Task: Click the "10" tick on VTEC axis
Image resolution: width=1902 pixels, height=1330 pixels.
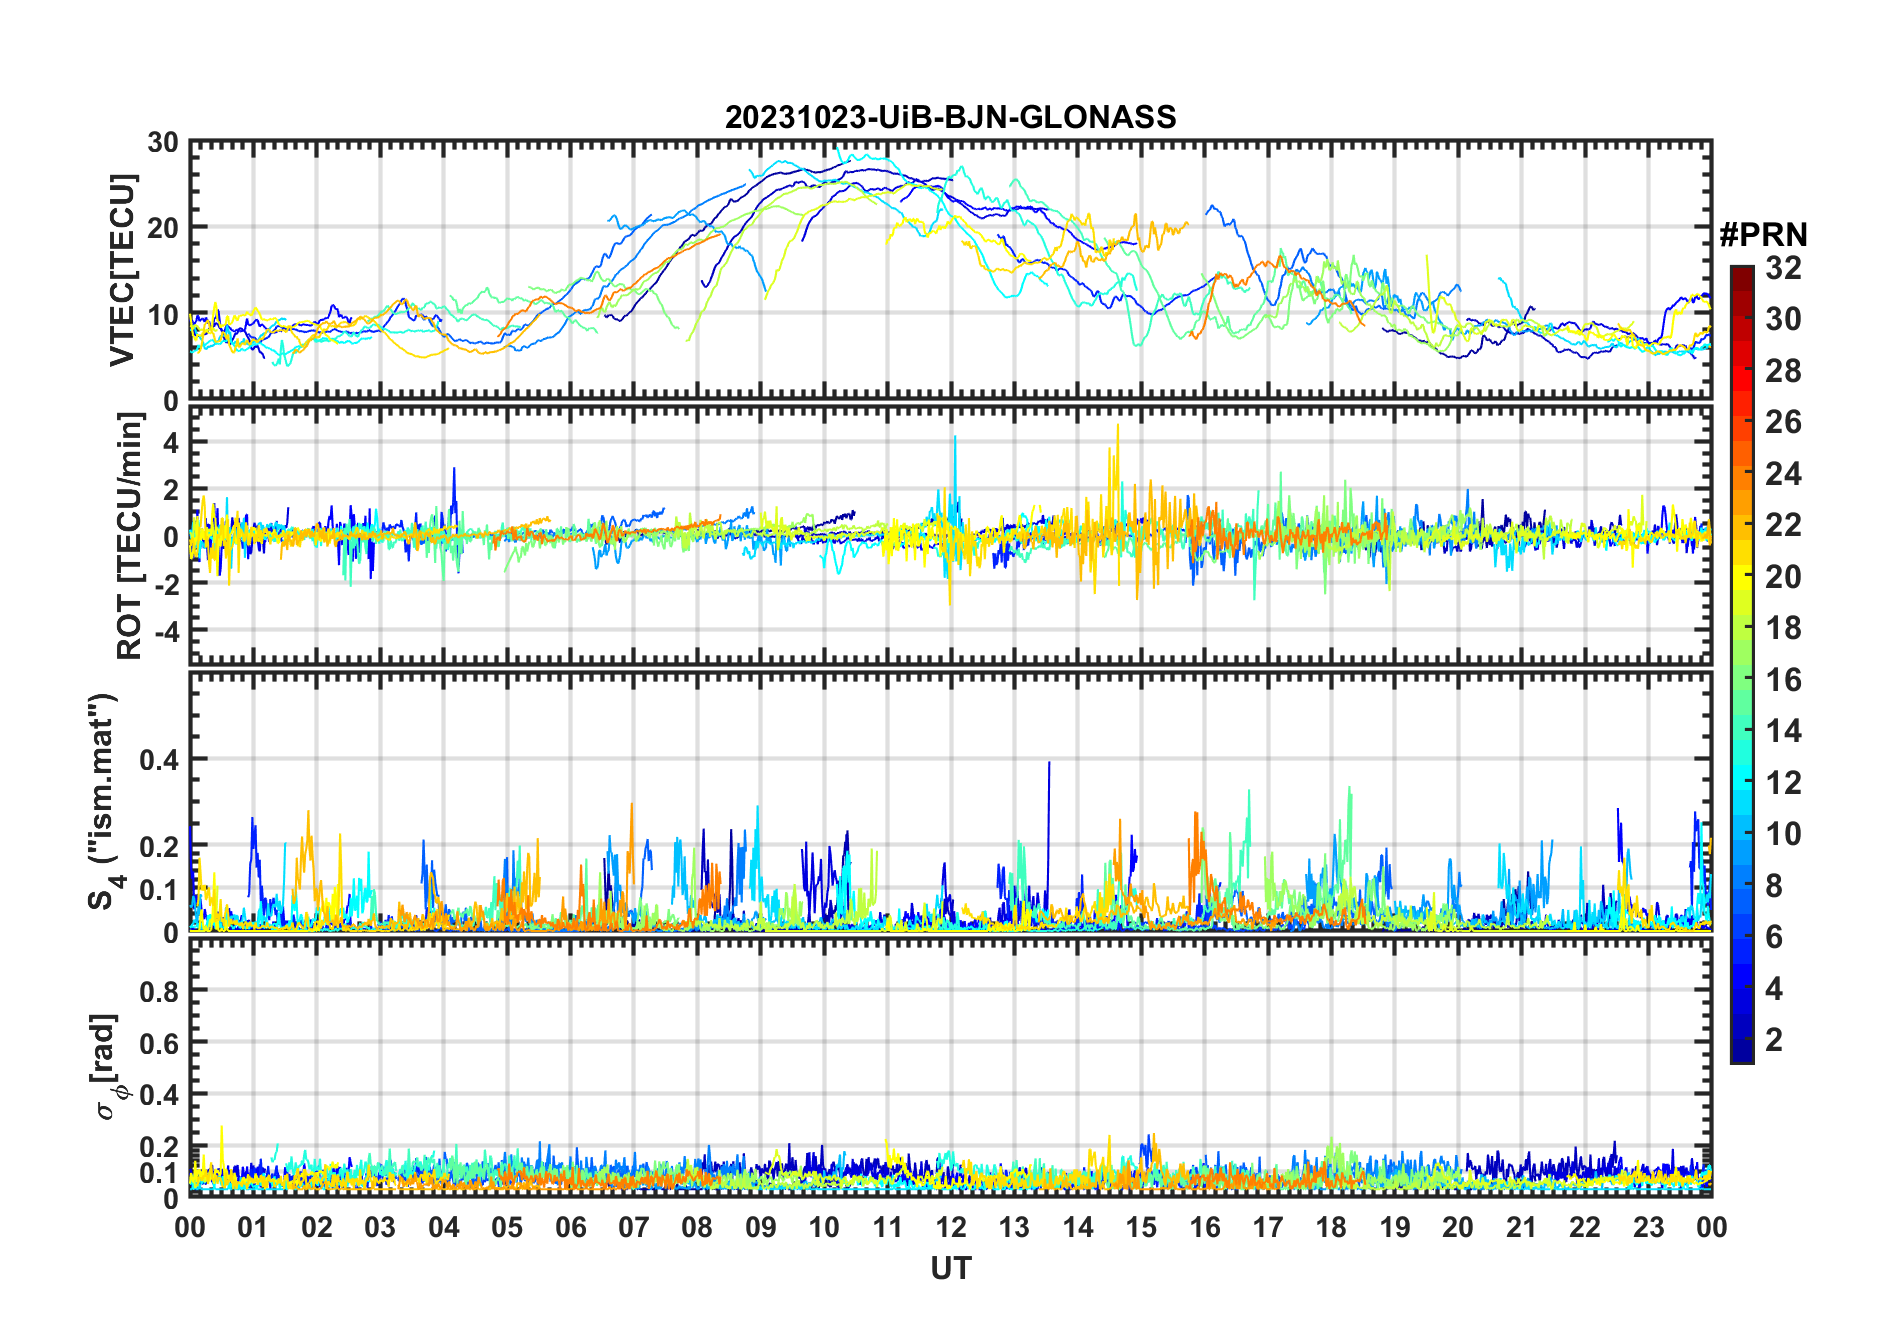Action: pyautogui.click(x=163, y=315)
